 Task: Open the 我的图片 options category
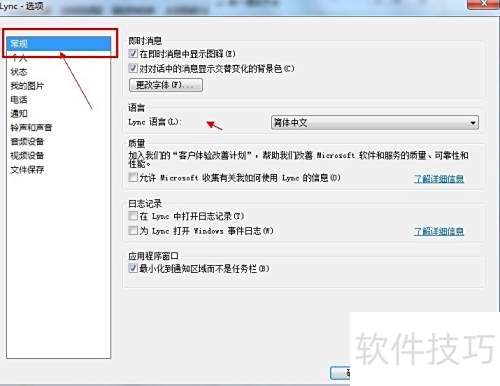tap(27, 86)
